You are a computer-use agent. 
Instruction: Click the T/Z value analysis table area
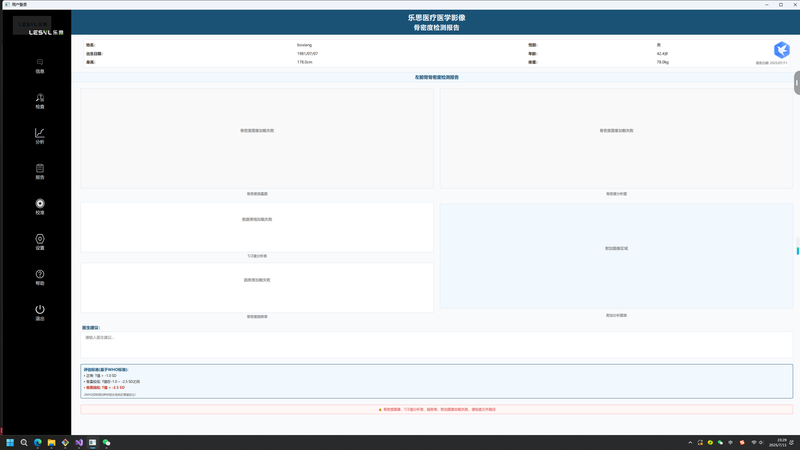pos(257,227)
